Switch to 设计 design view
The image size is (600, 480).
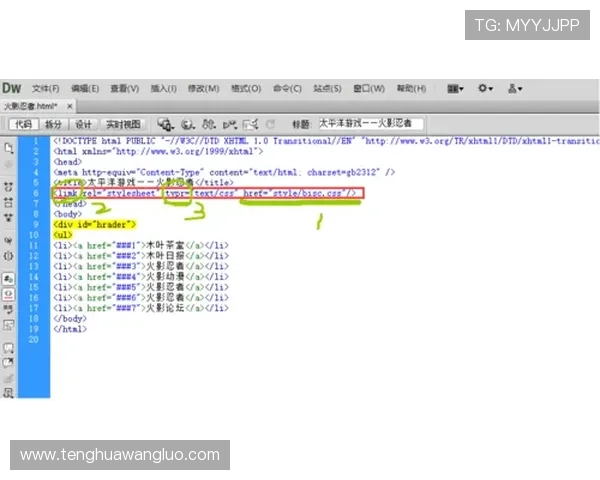(83, 124)
